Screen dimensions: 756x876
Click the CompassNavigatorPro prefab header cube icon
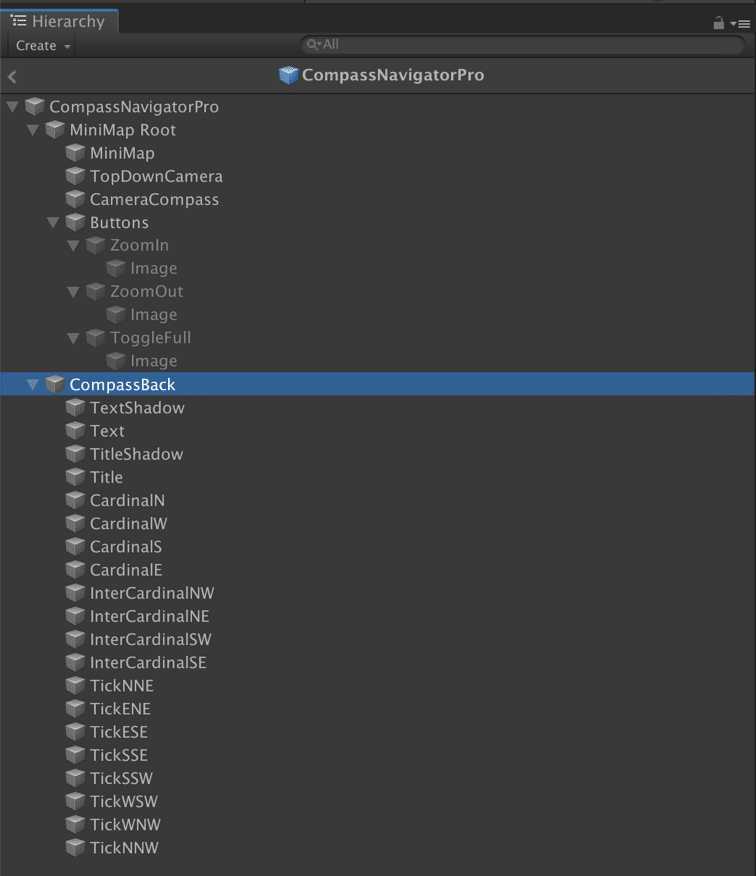click(x=289, y=76)
